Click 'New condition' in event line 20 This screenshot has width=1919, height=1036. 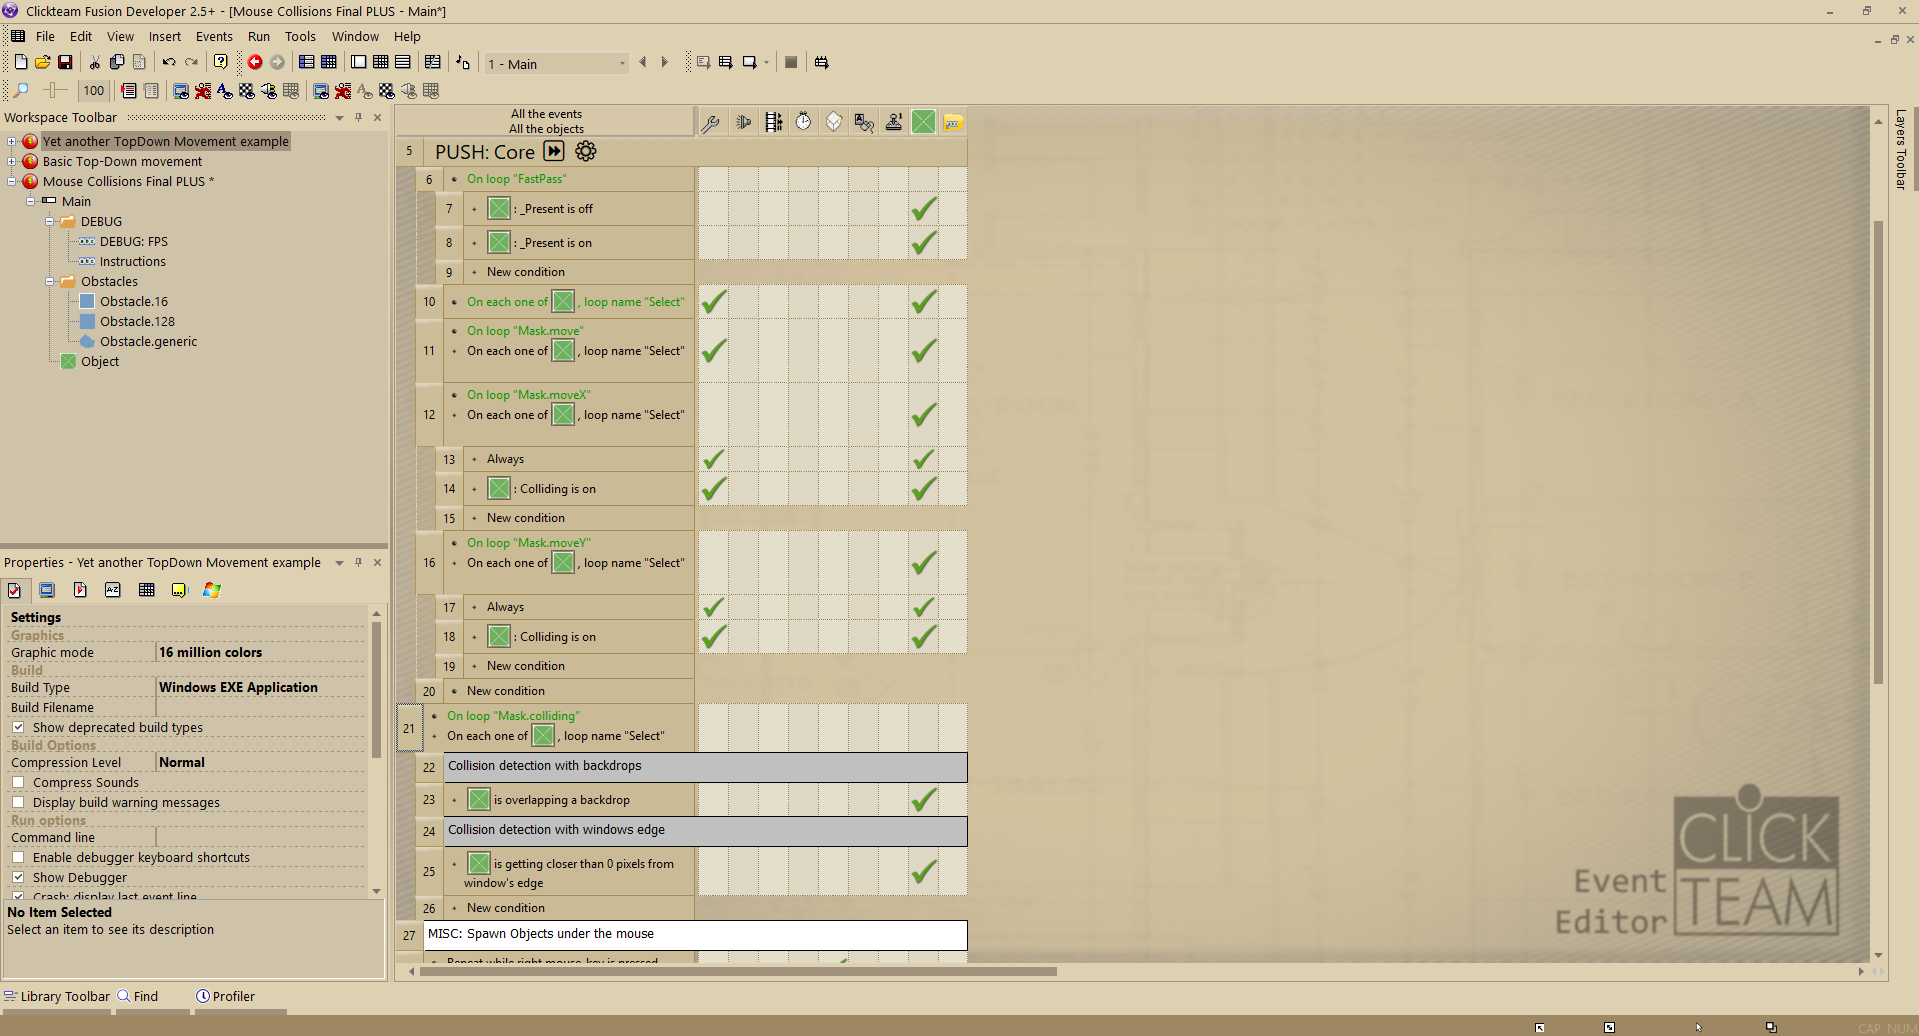click(506, 691)
